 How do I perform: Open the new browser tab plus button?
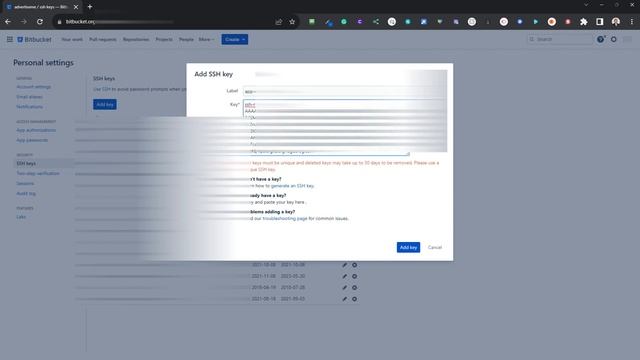[90, 7]
